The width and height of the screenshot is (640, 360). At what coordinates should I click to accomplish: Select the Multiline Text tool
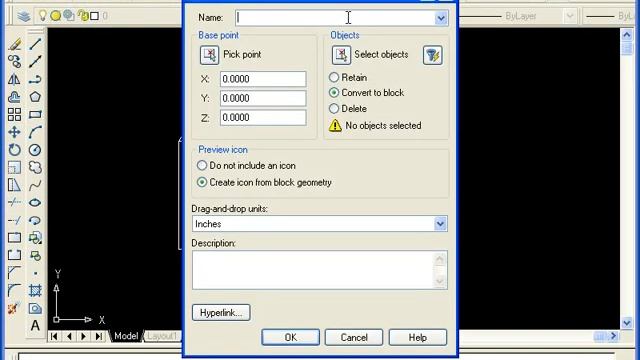point(35,326)
